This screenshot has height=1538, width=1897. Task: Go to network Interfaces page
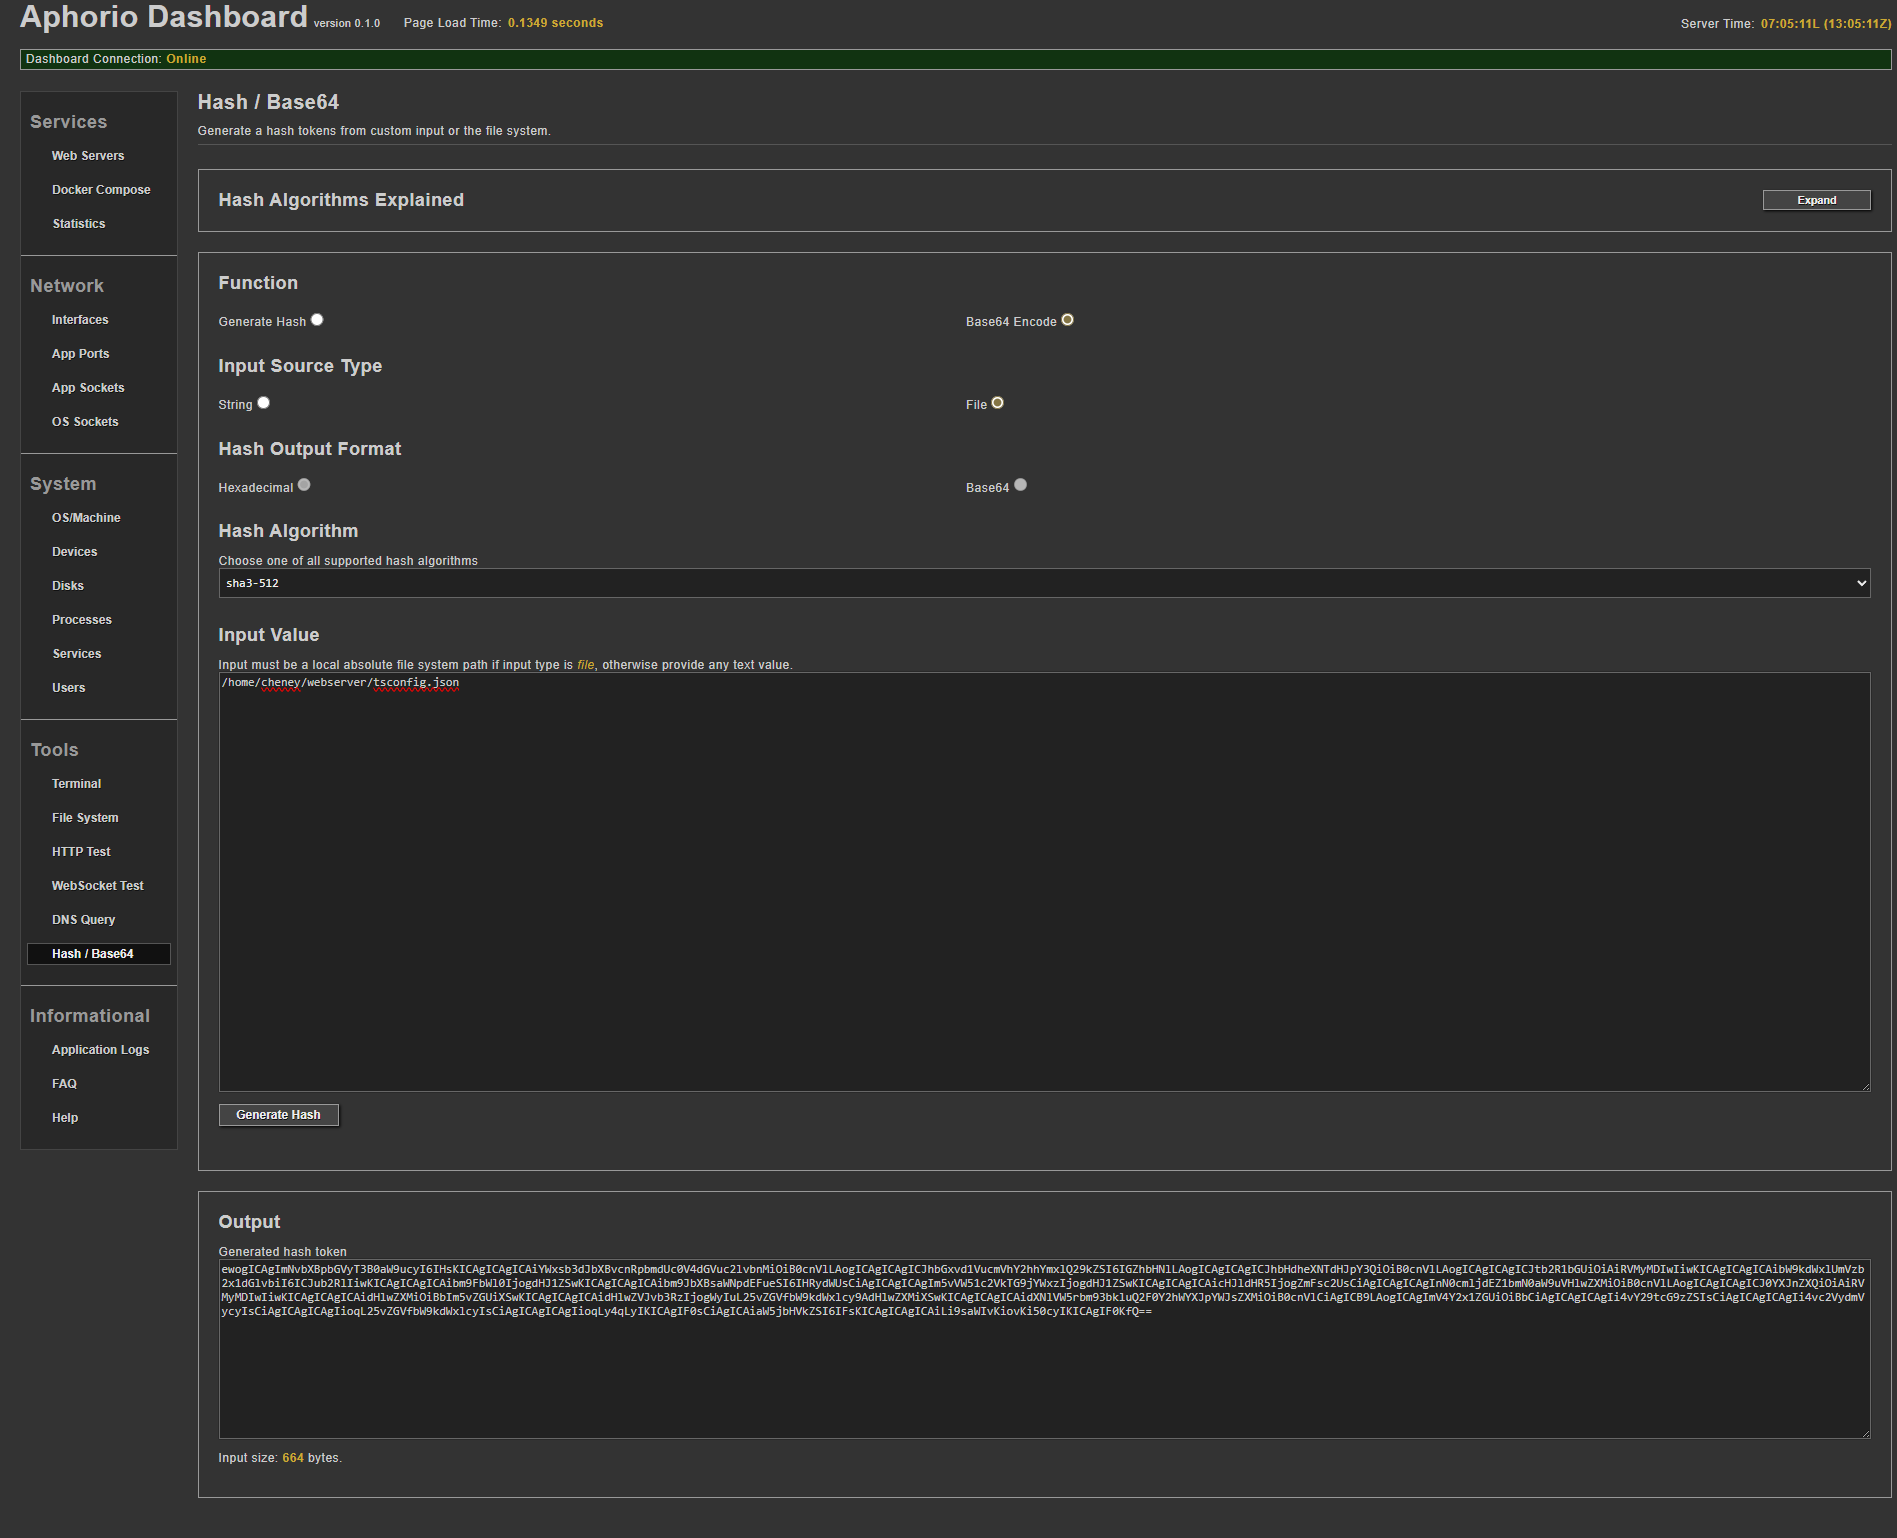coord(80,320)
